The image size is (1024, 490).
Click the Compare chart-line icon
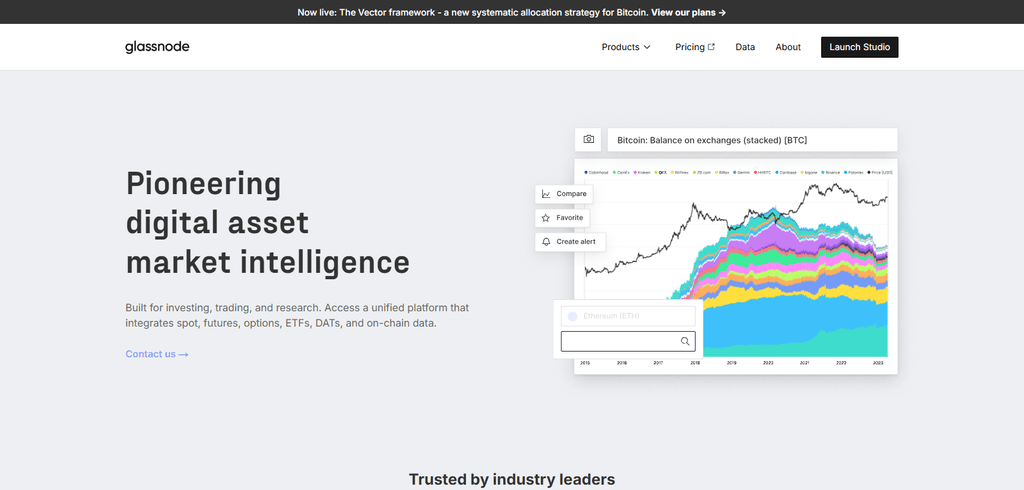[546, 194]
